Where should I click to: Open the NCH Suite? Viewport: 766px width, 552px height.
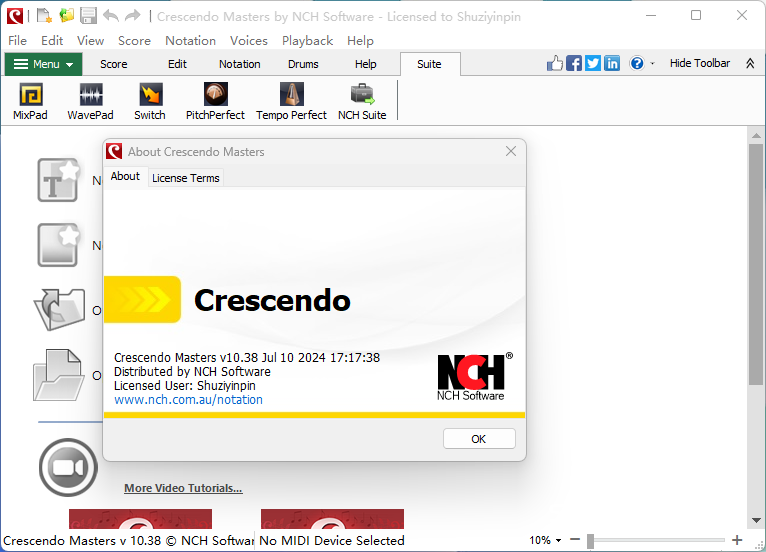pos(362,101)
